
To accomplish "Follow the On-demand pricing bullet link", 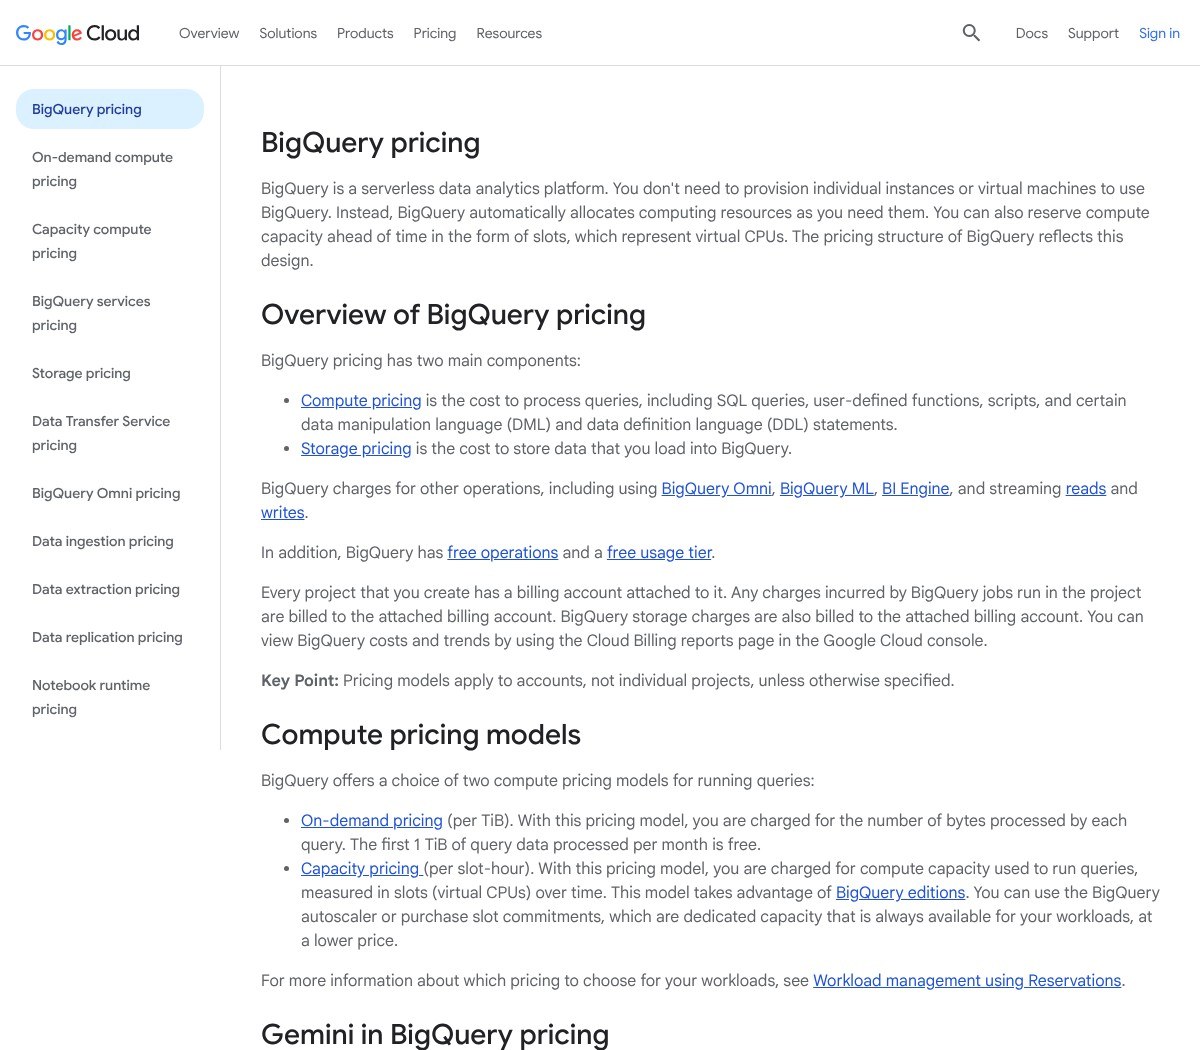I will pyautogui.click(x=372, y=820).
